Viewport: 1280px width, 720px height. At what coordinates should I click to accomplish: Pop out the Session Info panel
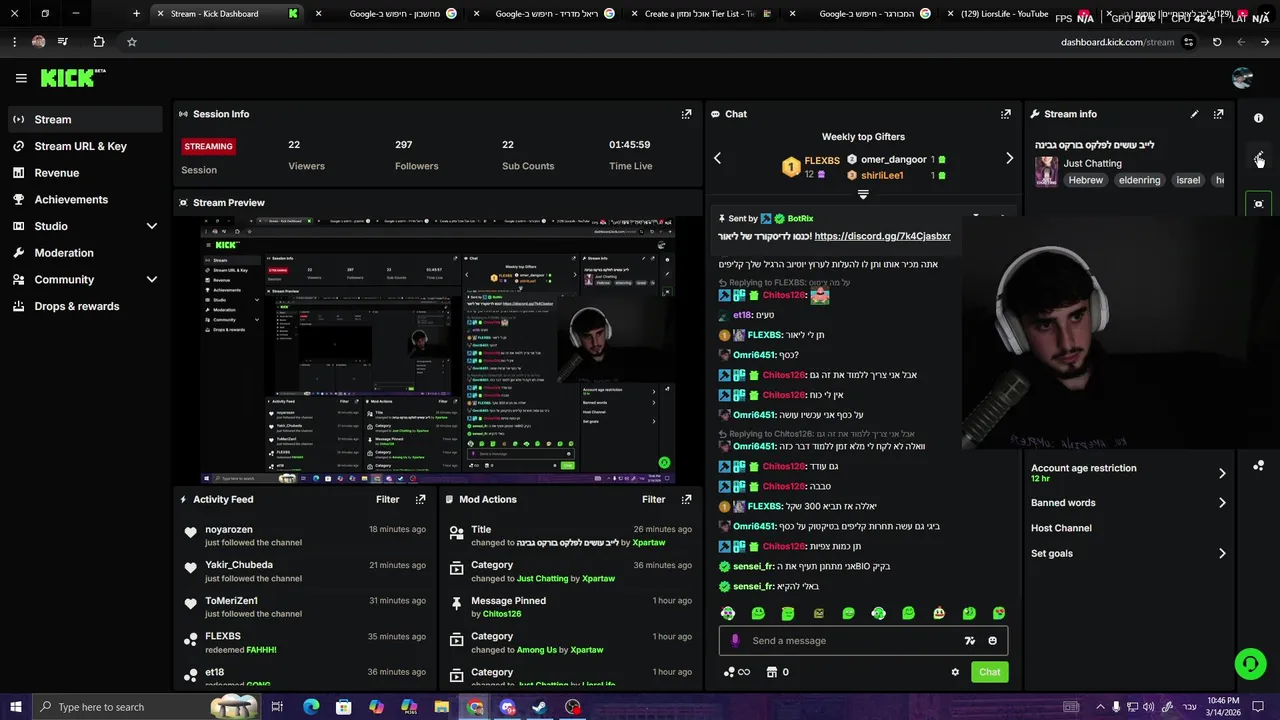[x=686, y=114]
